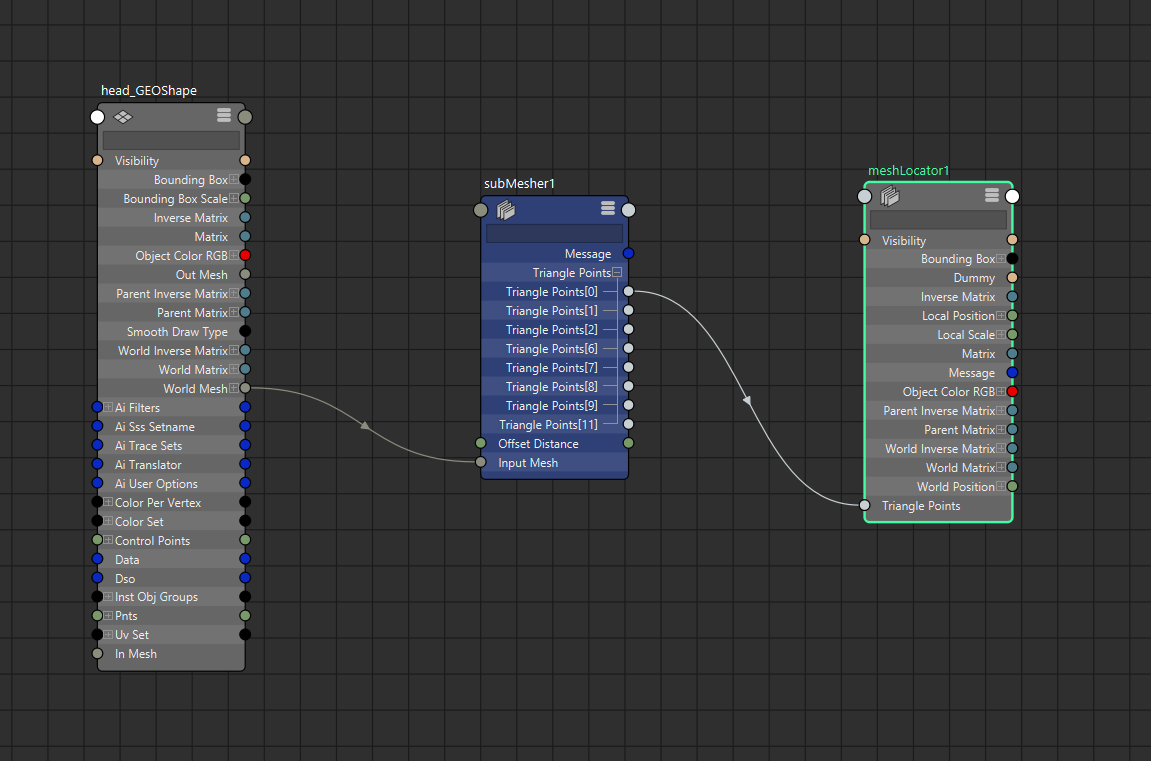Expand Parent Matrix attribute on meshLocator1
The image size is (1151, 761).
[x=1001, y=429]
